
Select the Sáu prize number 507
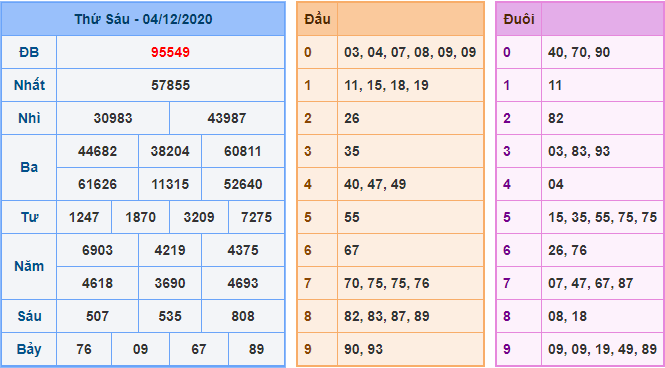pos(97,316)
